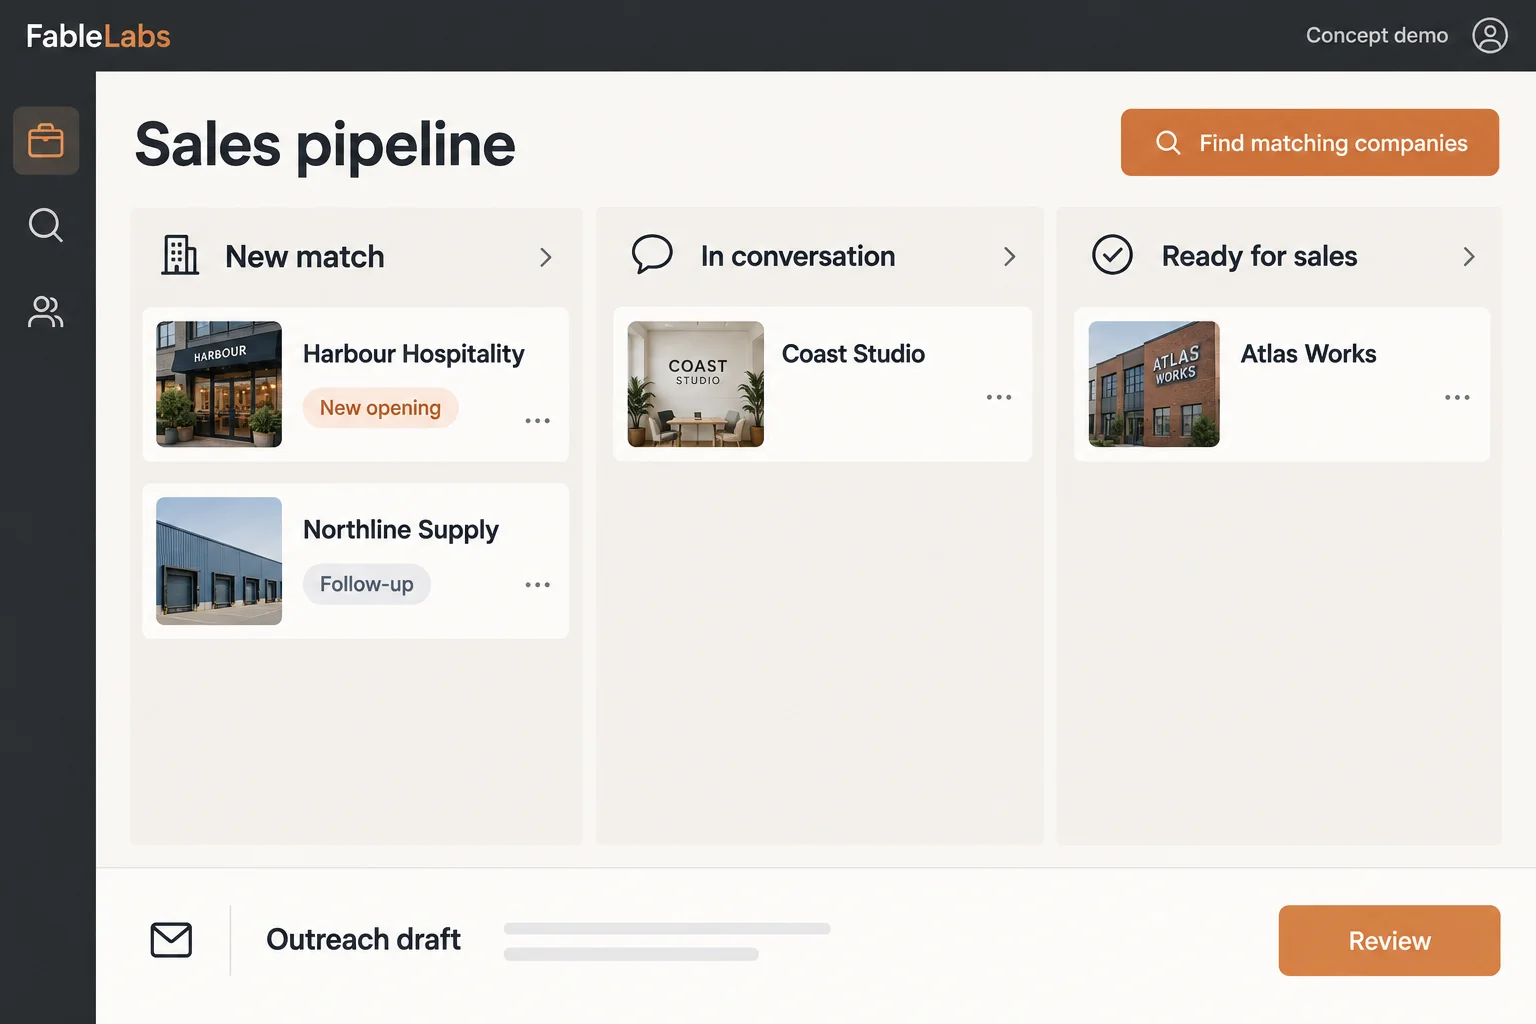Click the building icon beside New match

point(180,255)
